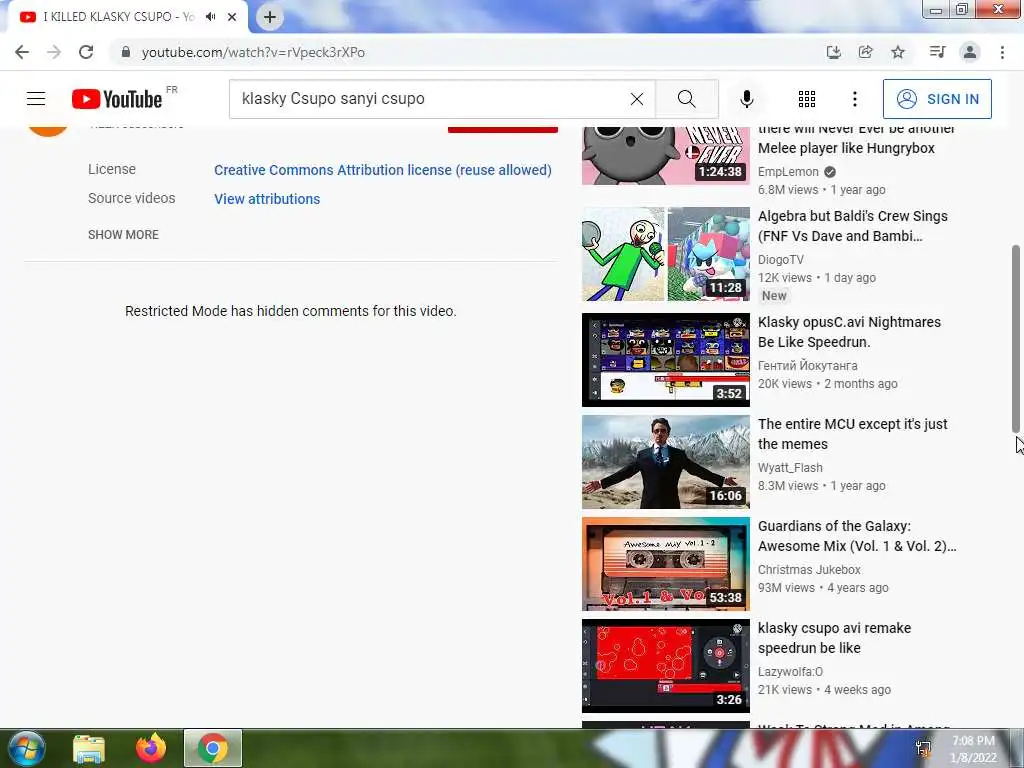Click Guardians of the Galaxy: Awesome Mix title

coord(857,536)
